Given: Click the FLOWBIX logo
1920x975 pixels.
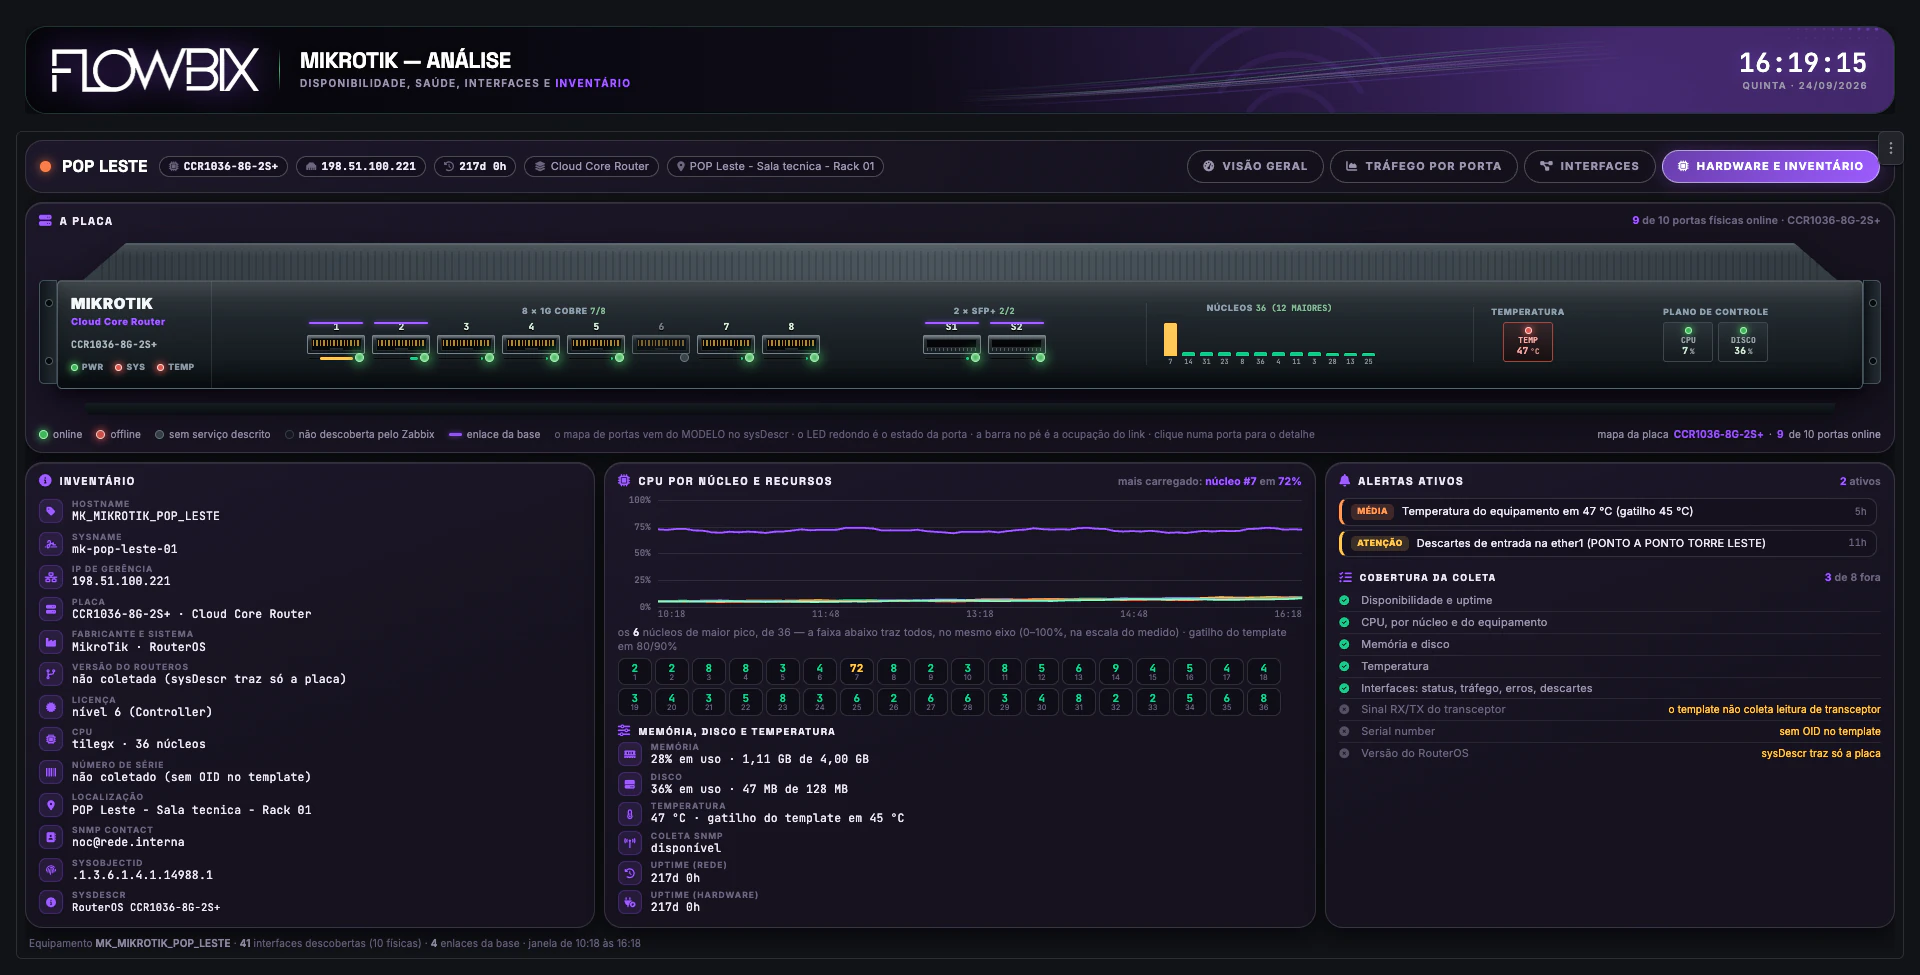Looking at the screenshot, I should point(155,70).
